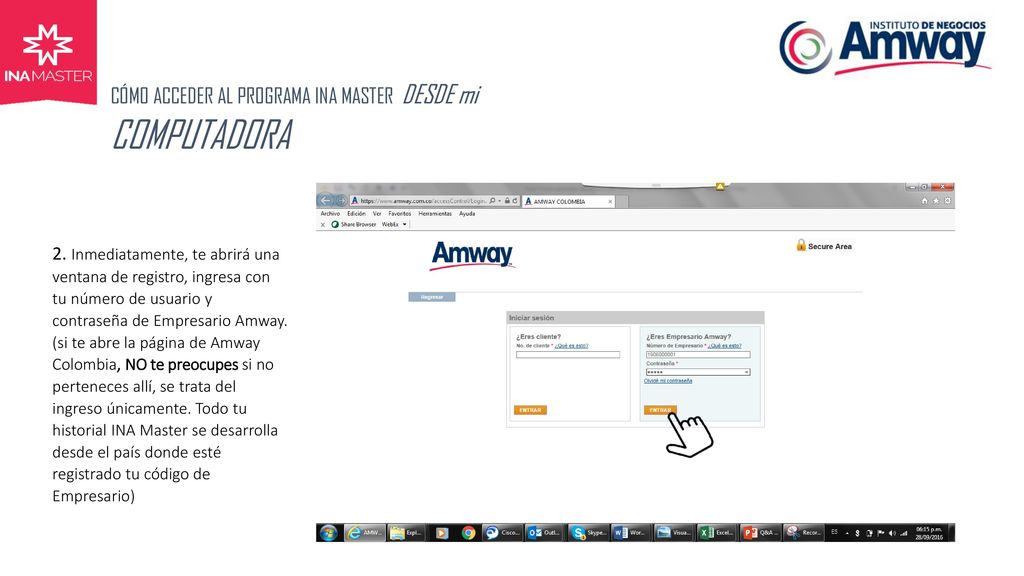Click the ES language indicator in tray
The image size is (1024, 576).
(x=834, y=532)
